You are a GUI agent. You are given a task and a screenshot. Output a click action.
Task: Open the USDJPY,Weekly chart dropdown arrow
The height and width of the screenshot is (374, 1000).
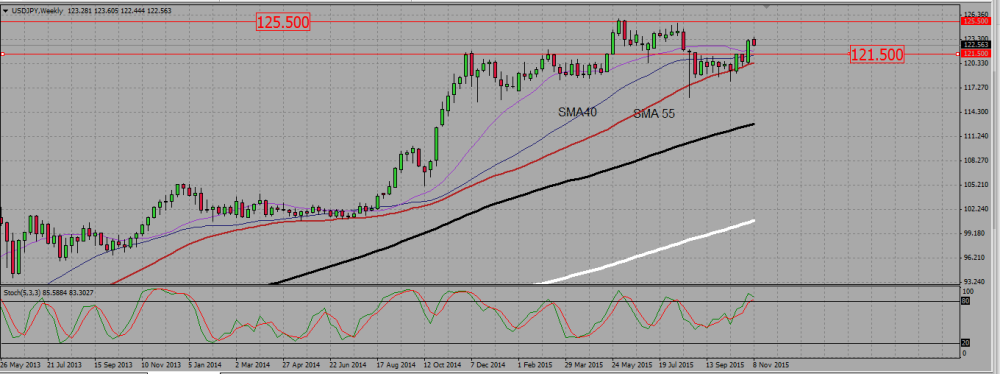click(x=6, y=10)
